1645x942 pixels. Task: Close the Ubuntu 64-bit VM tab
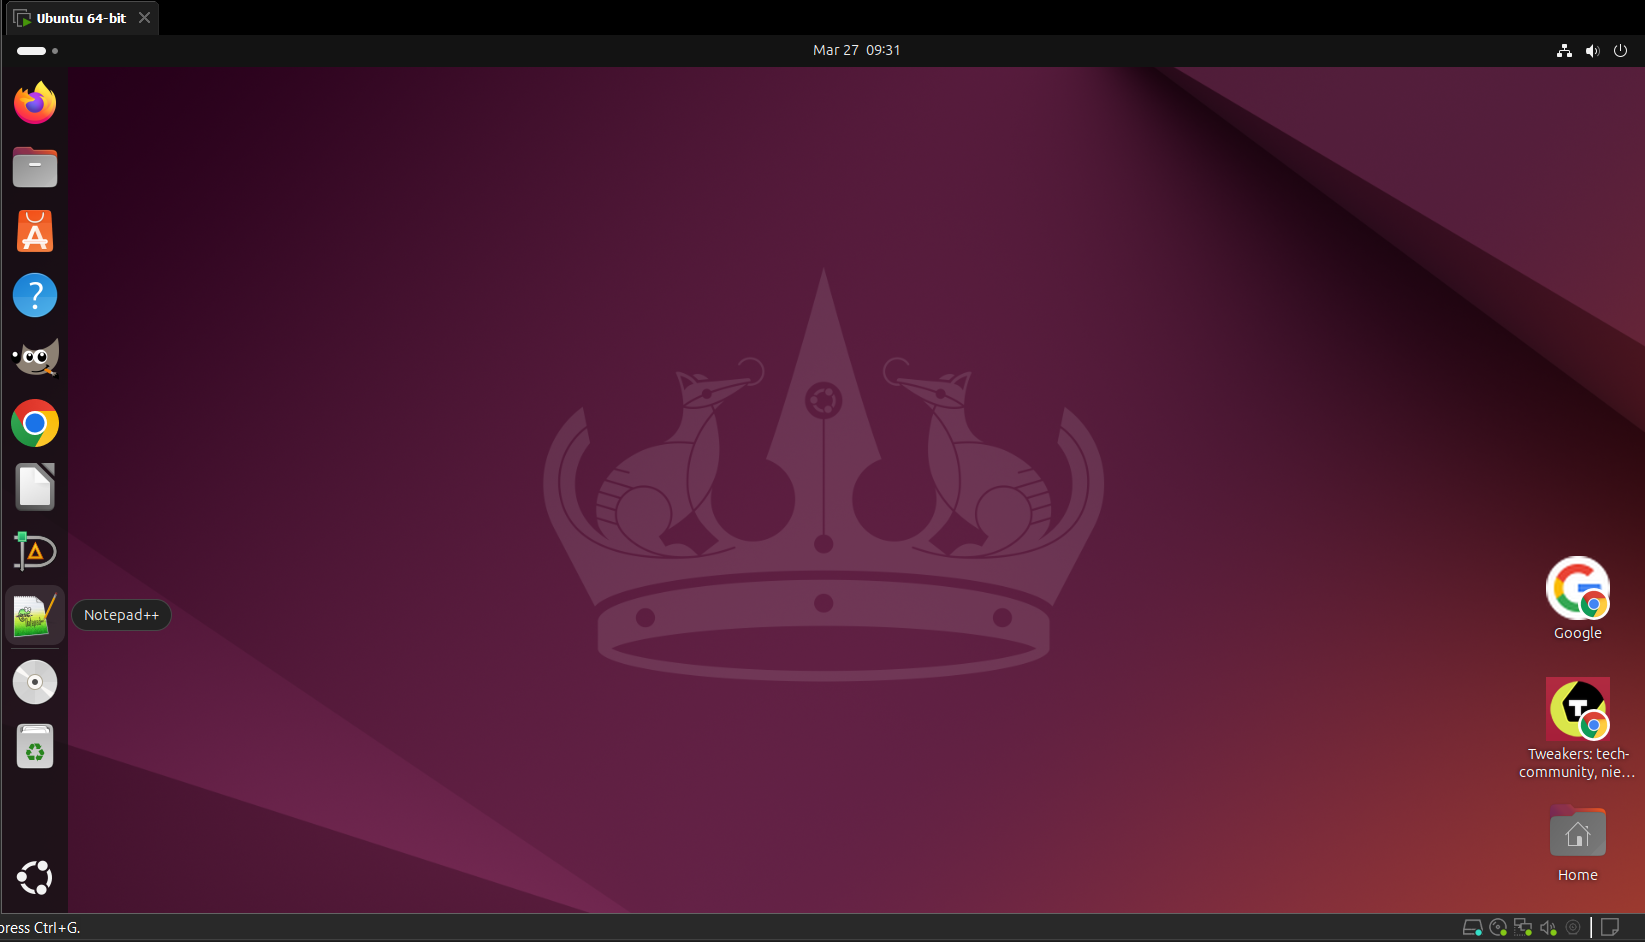[145, 18]
